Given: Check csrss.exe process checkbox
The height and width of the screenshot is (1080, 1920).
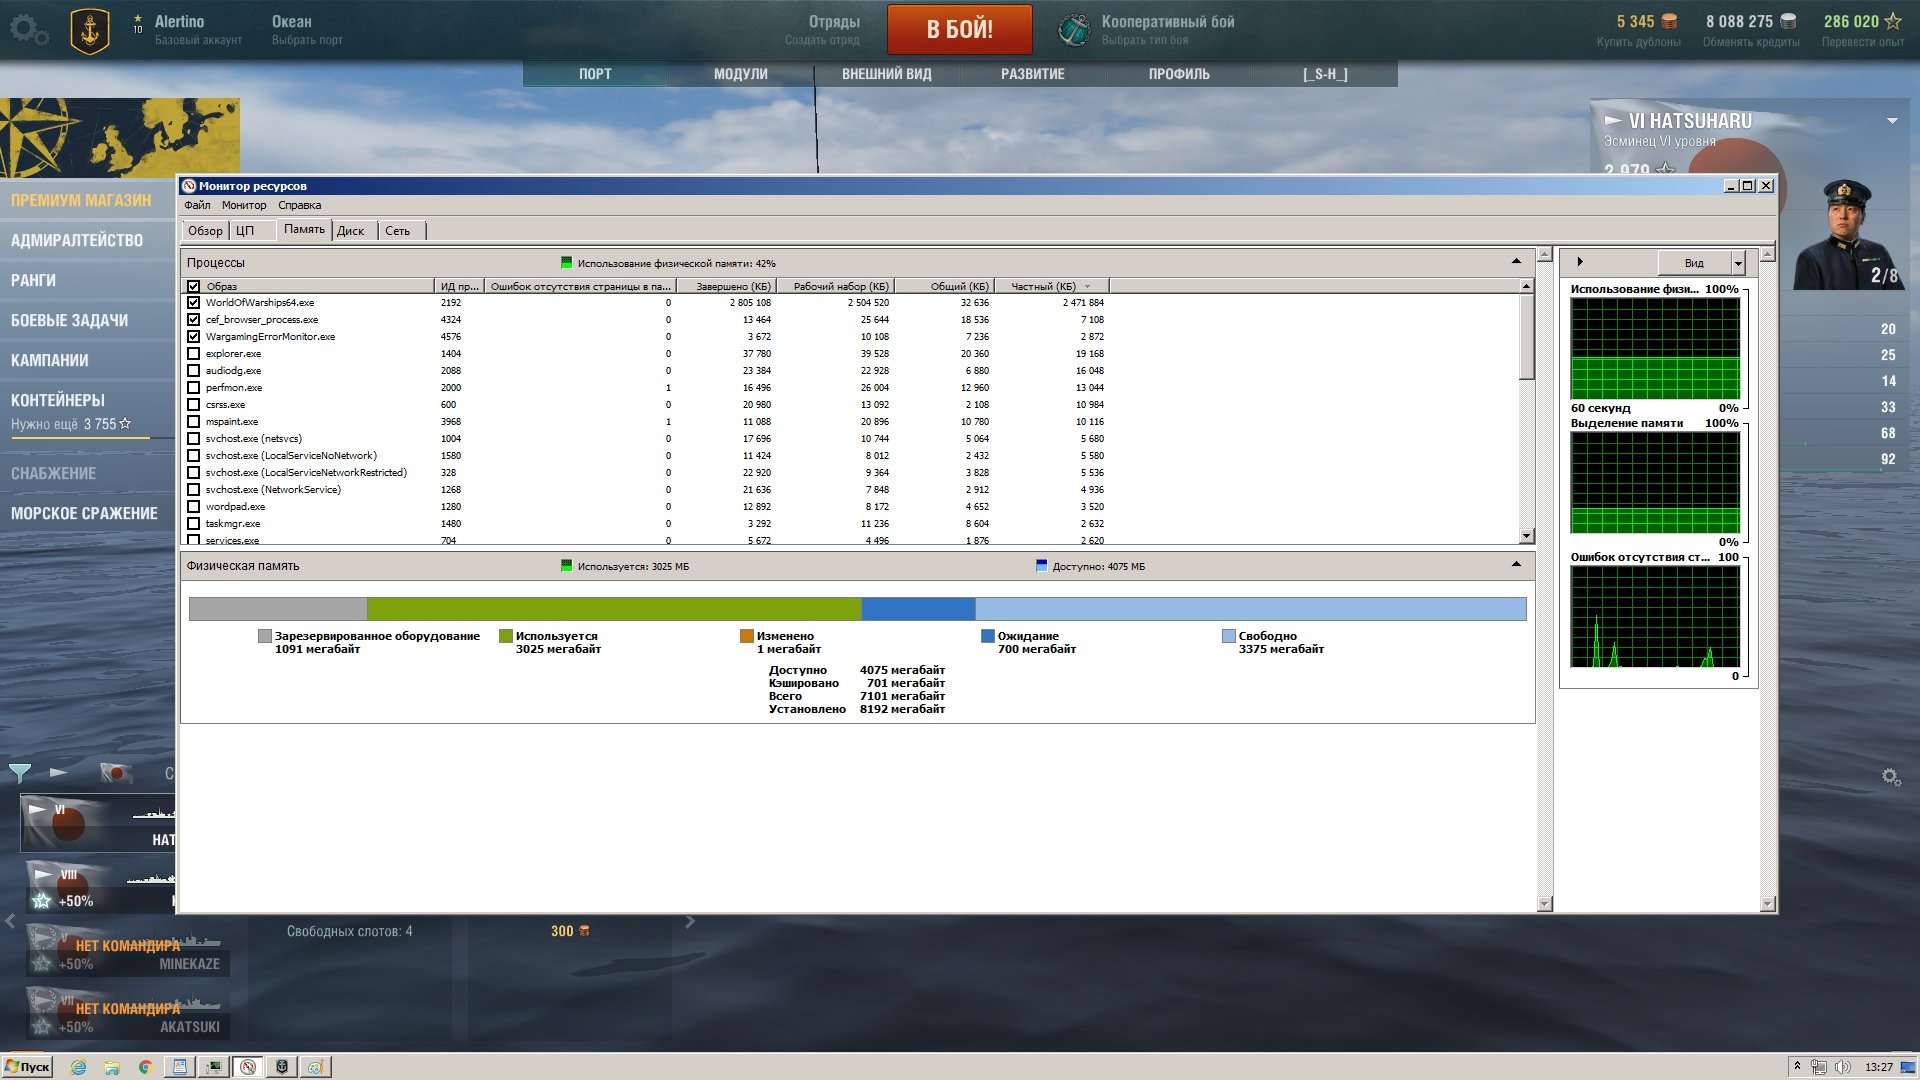Looking at the screenshot, I should [x=194, y=404].
